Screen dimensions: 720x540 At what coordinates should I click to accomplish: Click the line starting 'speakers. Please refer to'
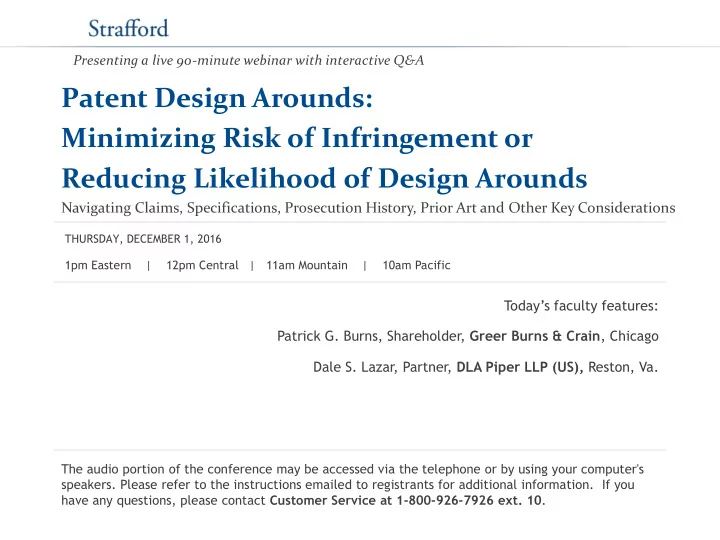tap(348, 485)
